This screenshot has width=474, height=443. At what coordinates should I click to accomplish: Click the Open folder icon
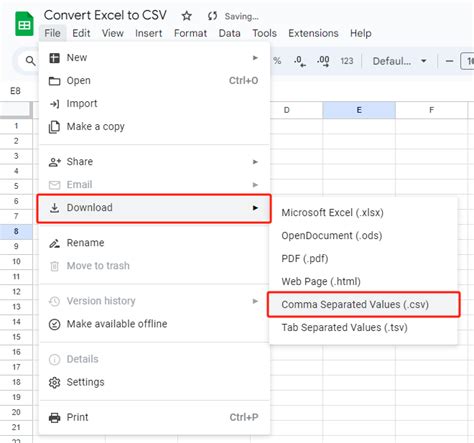54,81
